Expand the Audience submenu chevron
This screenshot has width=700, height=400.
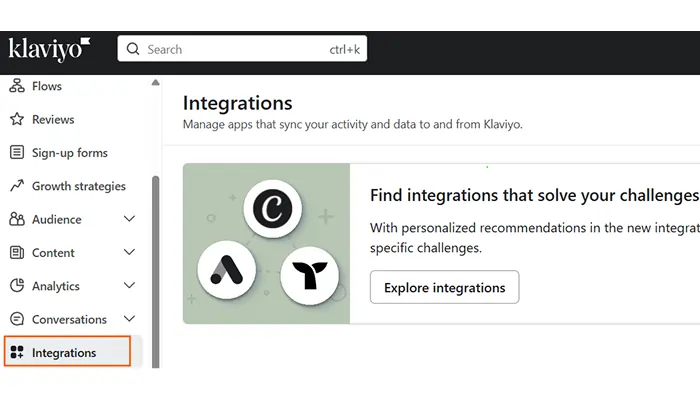[x=129, y=219]
